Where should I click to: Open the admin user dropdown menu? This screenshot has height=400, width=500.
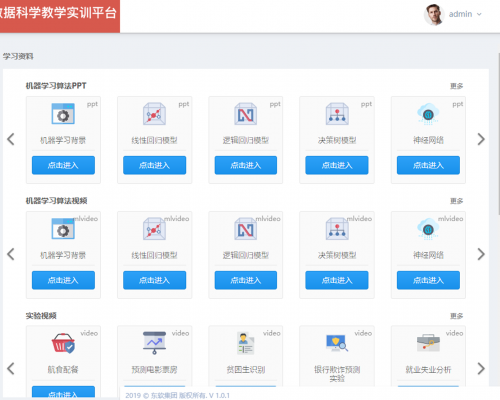(465, 14)
